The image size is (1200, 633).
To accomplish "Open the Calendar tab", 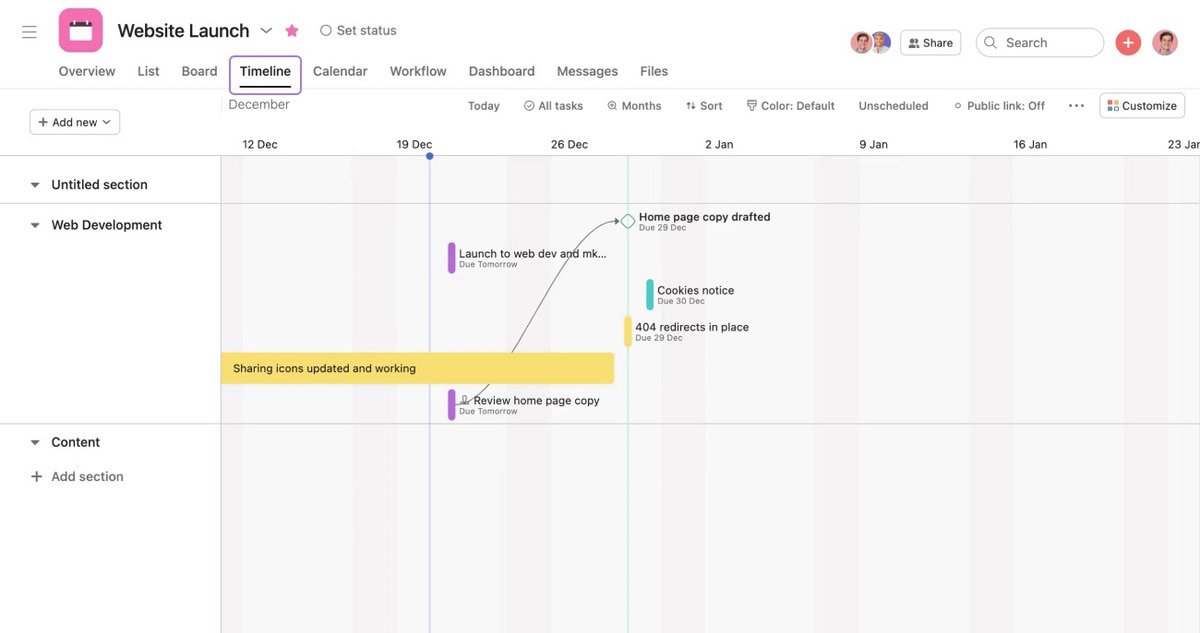I will point(340,71).
